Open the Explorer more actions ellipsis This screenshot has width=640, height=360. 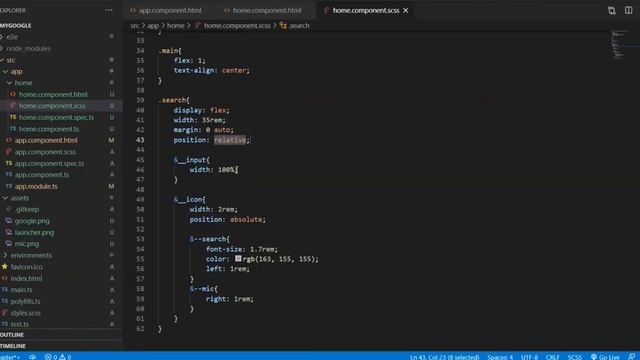(x=109, y=10)
